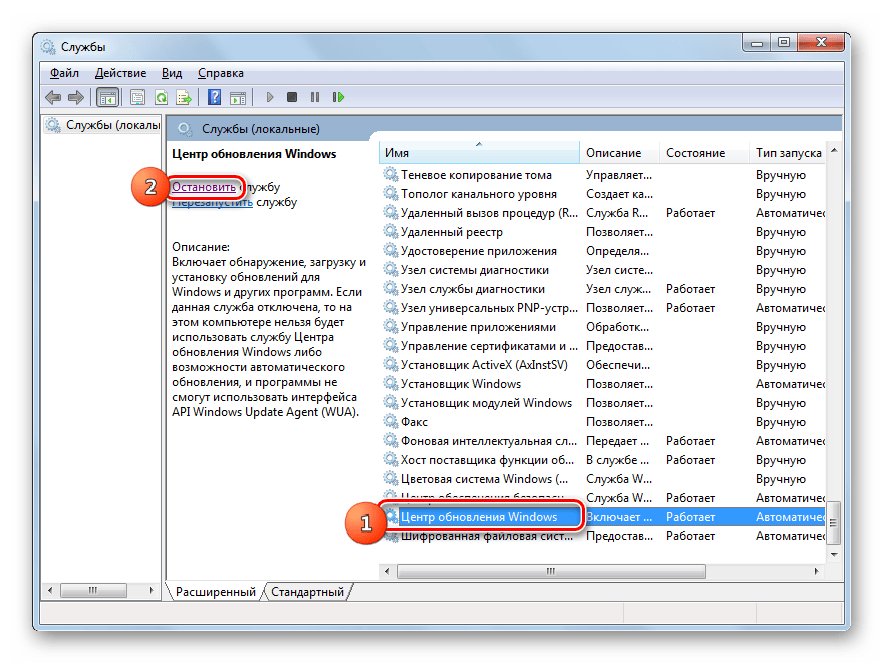Screen dimensions: 884x664
Task: Switch to the Расширенный tab
Action: pos(215,592)
